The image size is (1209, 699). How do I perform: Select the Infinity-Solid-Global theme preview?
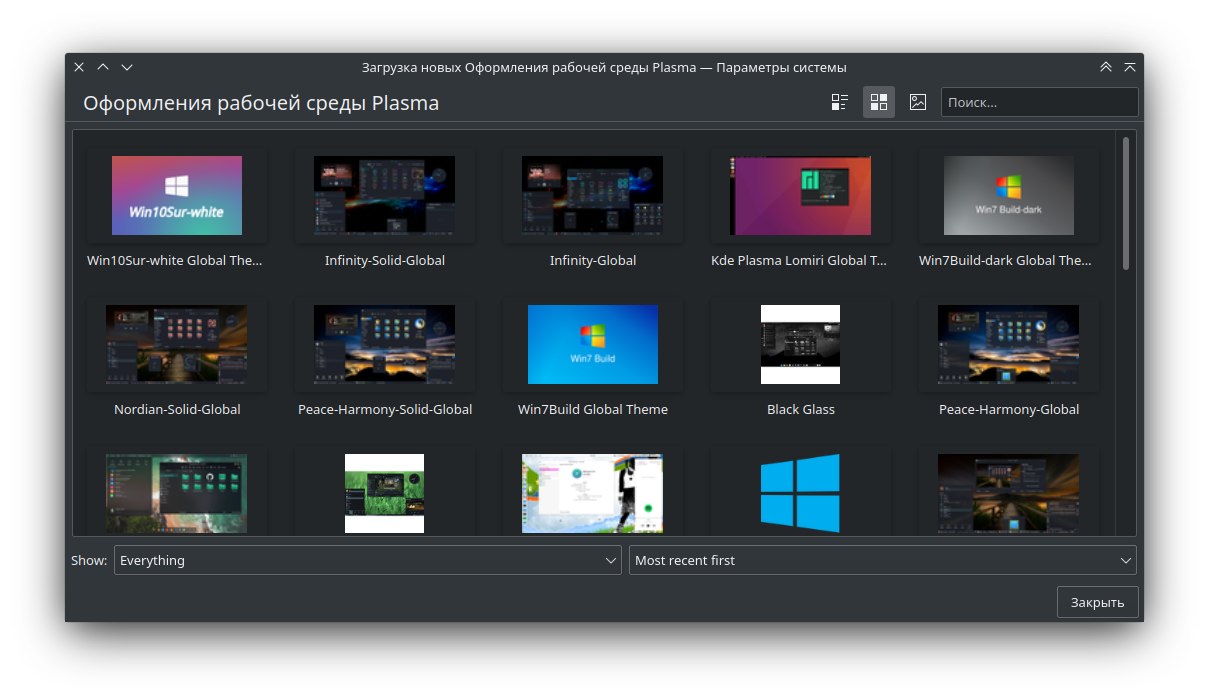(385, 195)
